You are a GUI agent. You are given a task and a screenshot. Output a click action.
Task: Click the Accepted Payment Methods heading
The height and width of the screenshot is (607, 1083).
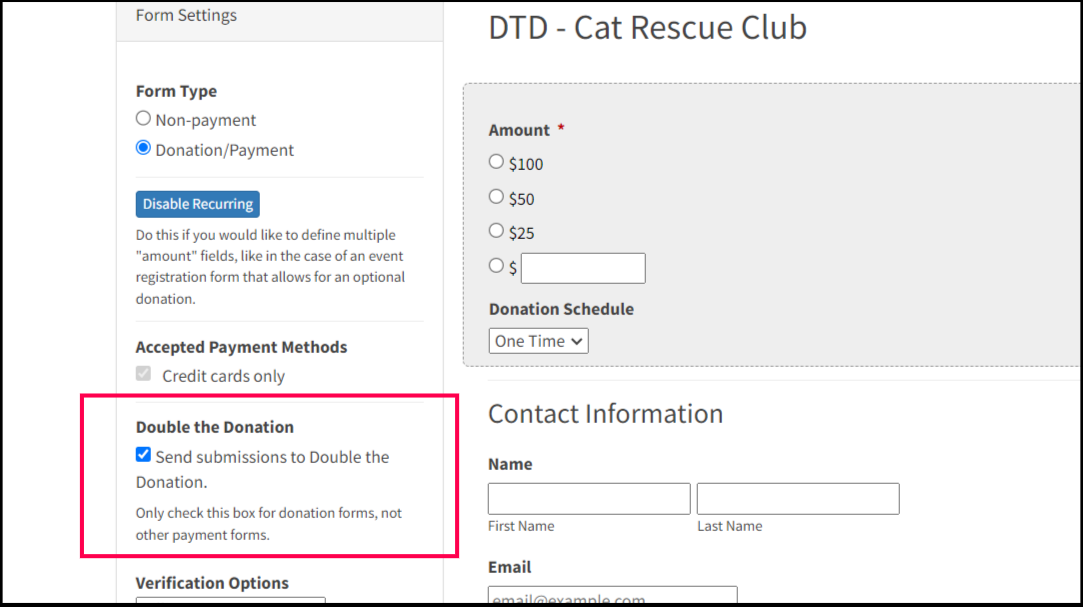241,347
